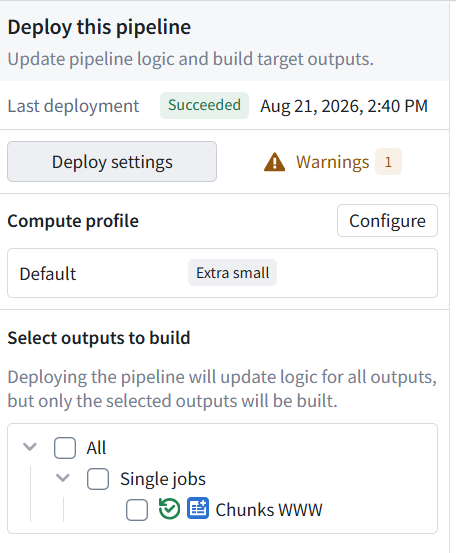Tick the All outputs checkbox
The width and height of the screenshot is (456, 553).
tap(65, 448)
